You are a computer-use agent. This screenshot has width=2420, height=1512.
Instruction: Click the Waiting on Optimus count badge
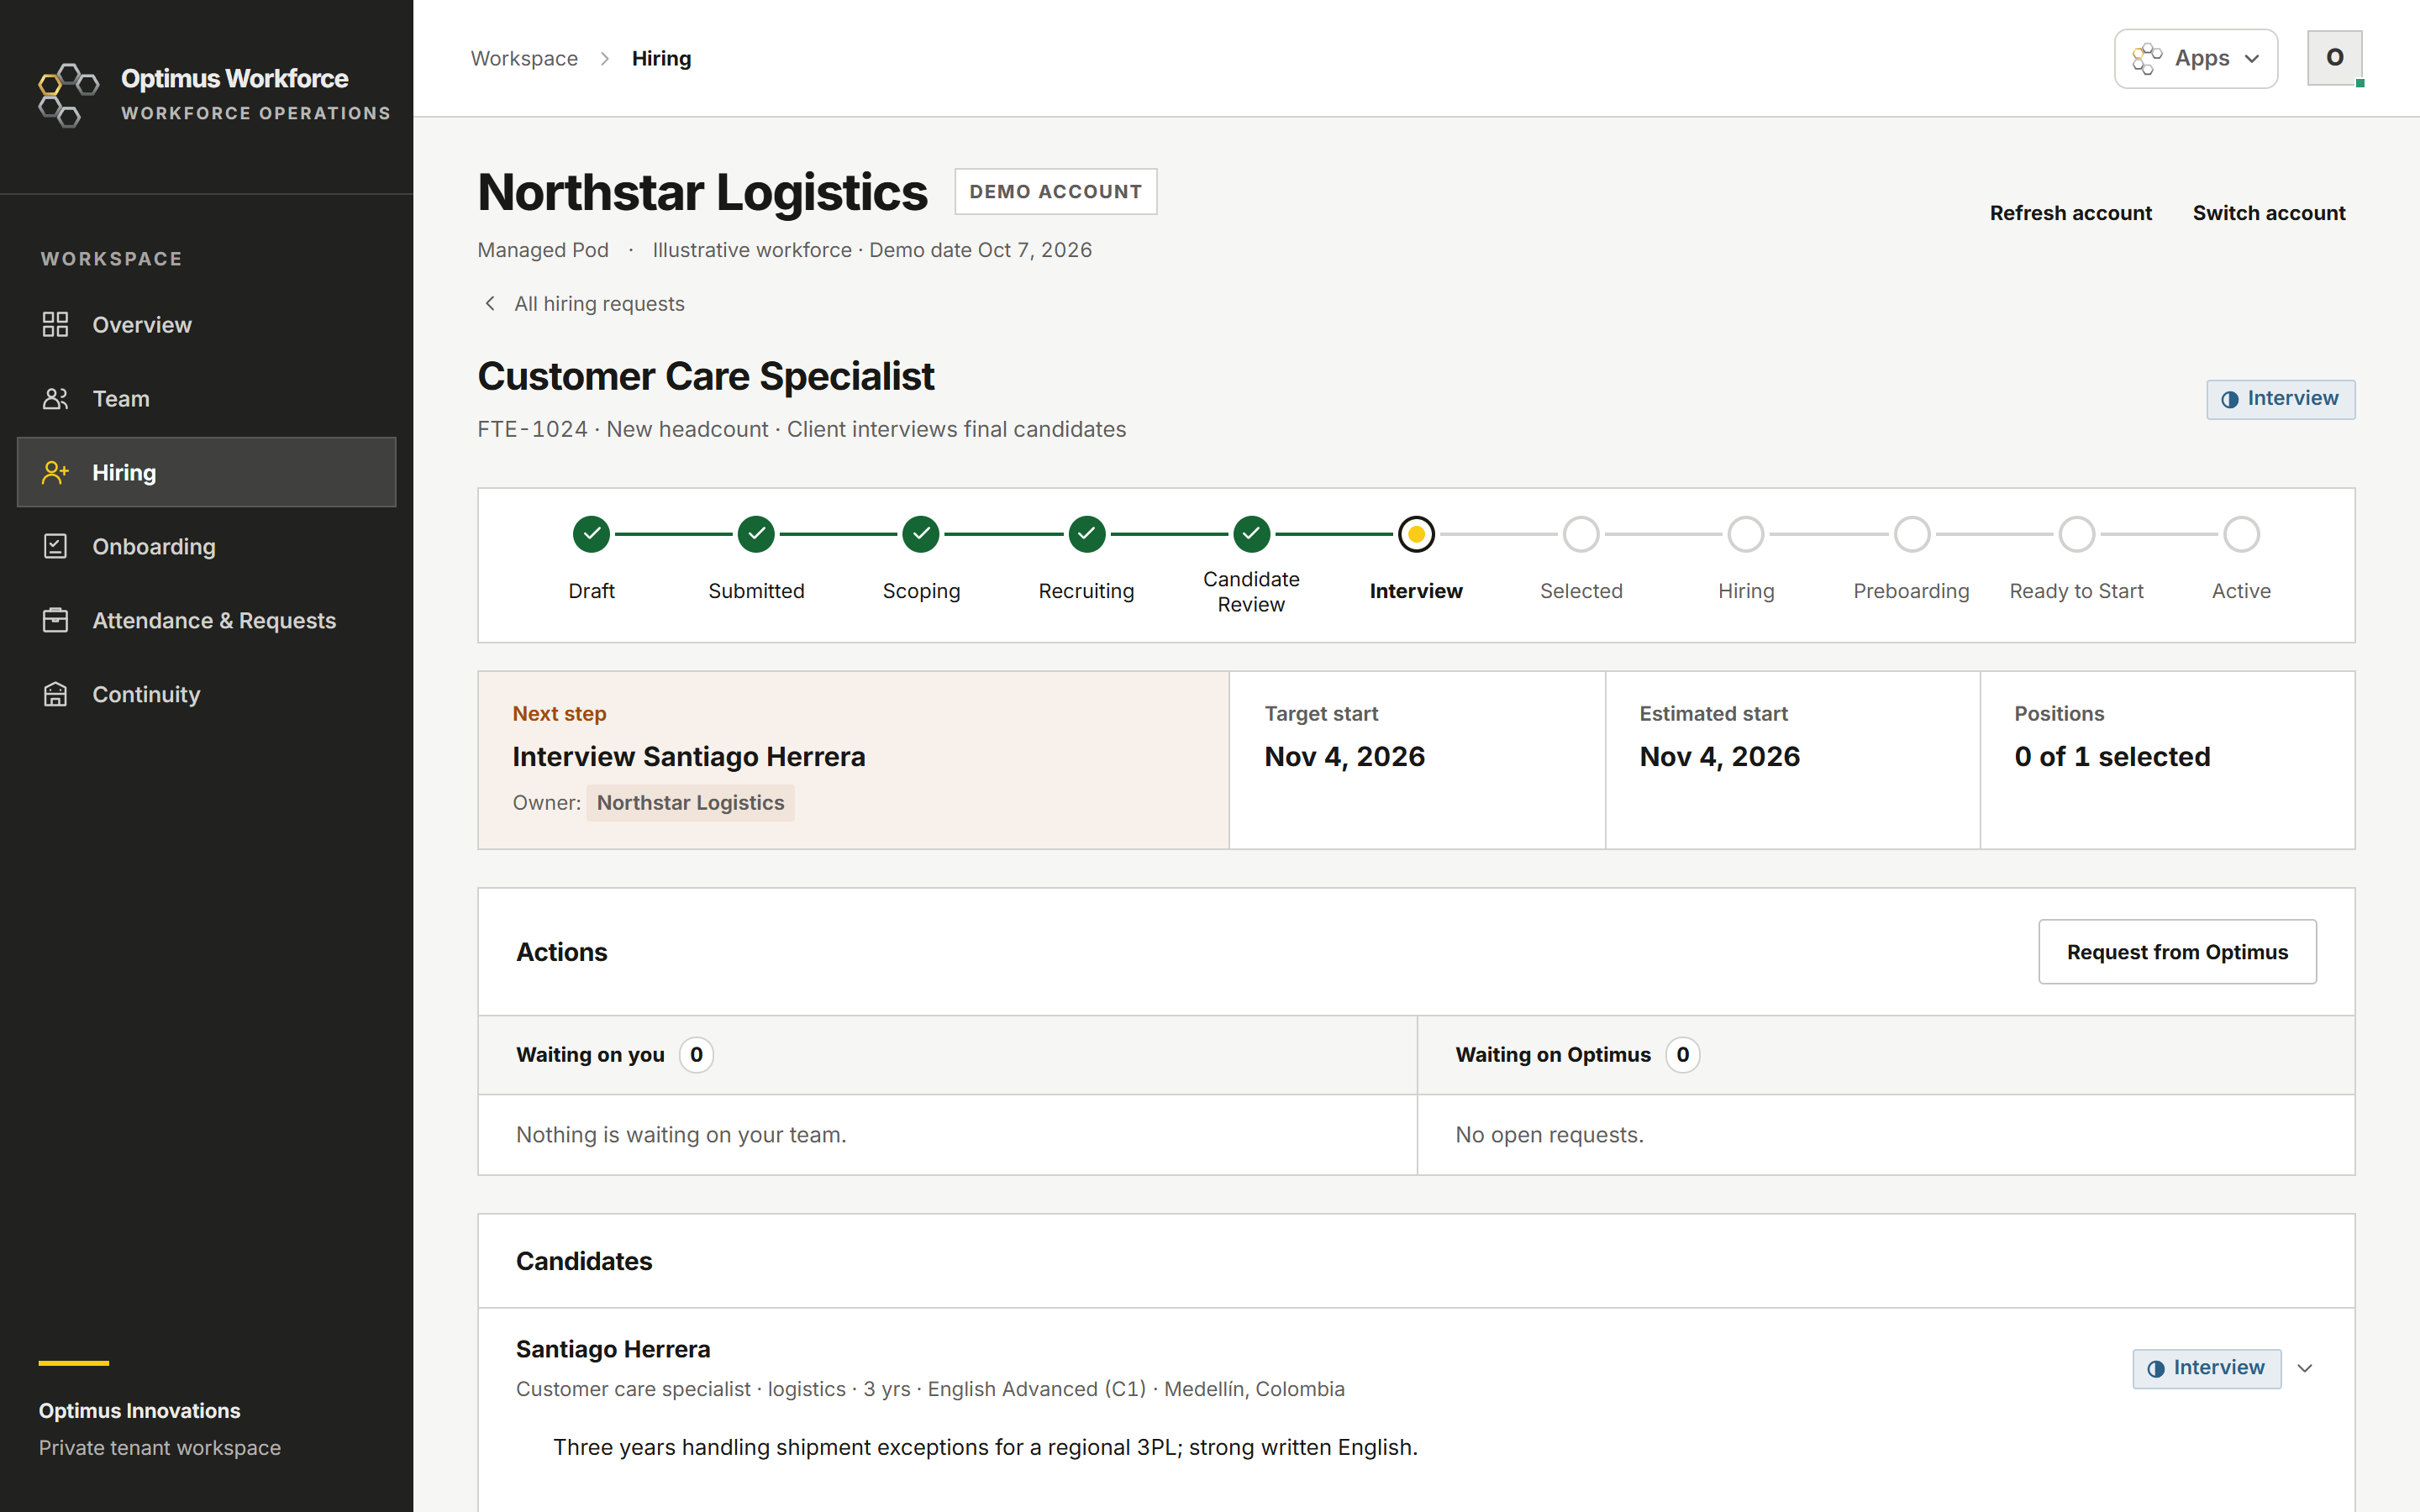(1682, 1055)
